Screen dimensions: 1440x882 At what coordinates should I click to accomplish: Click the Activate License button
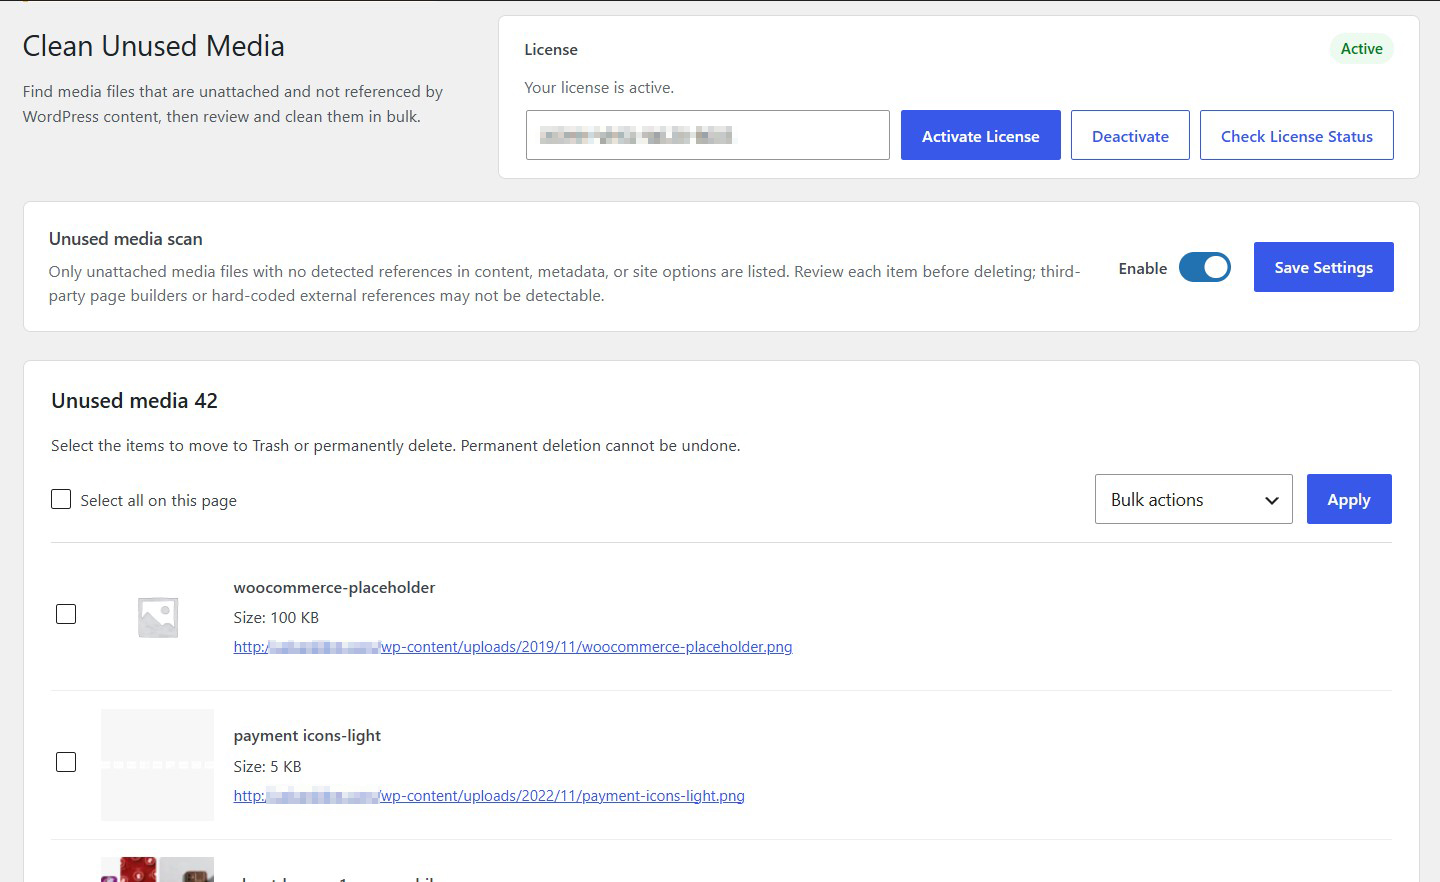click(980, 135)
